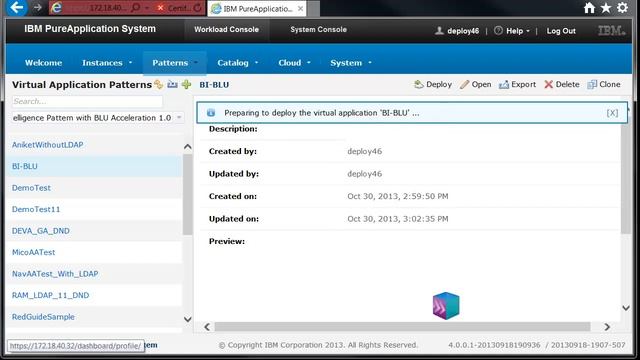Go to the Welcome page
640x360 pixels.
43,63
